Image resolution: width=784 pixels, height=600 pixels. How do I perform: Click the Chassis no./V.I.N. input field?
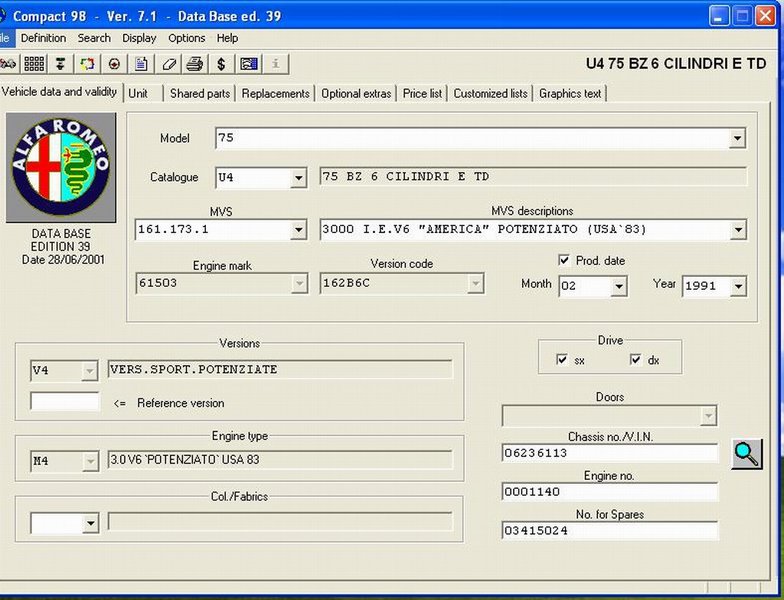610,453
